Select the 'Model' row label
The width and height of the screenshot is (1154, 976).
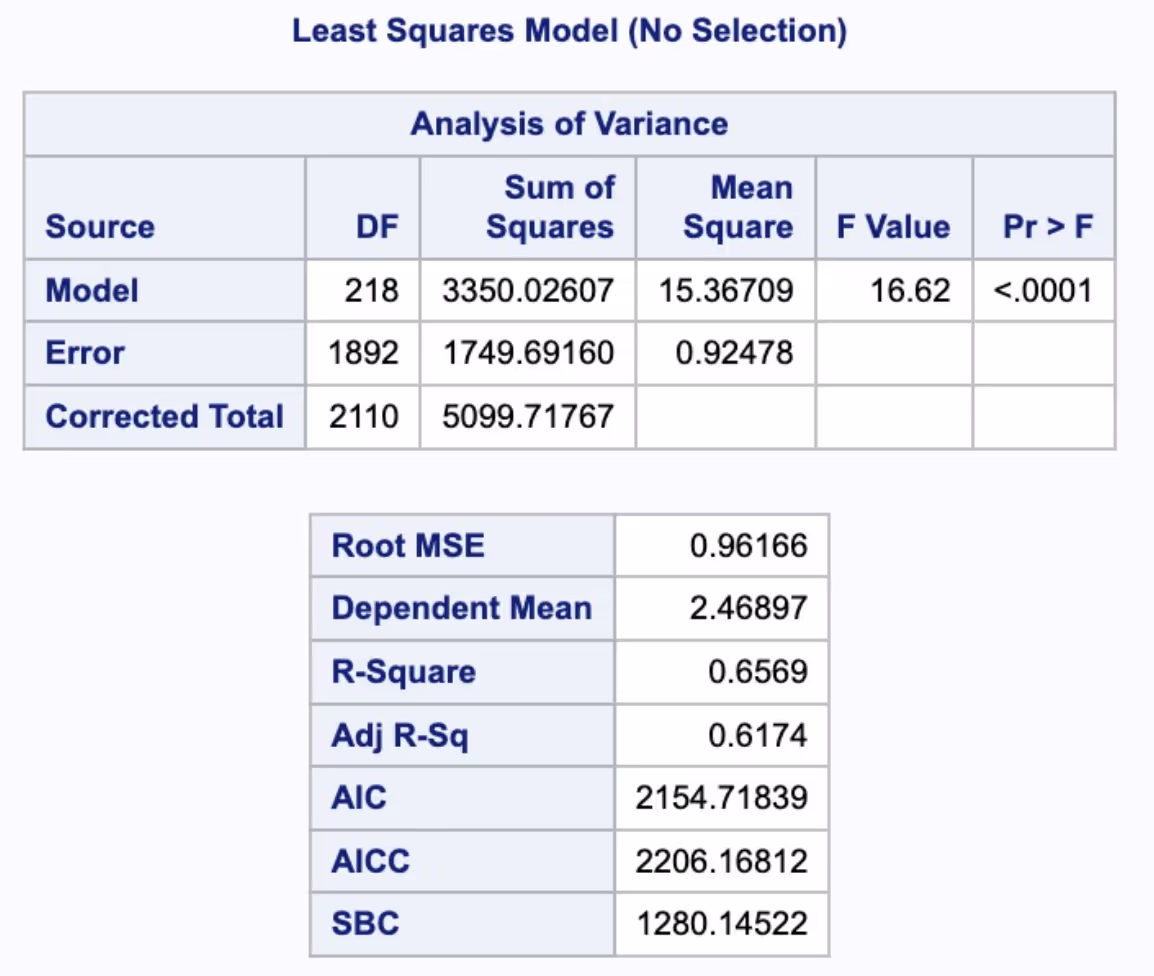pyautogui.click(x=92, y=290)
